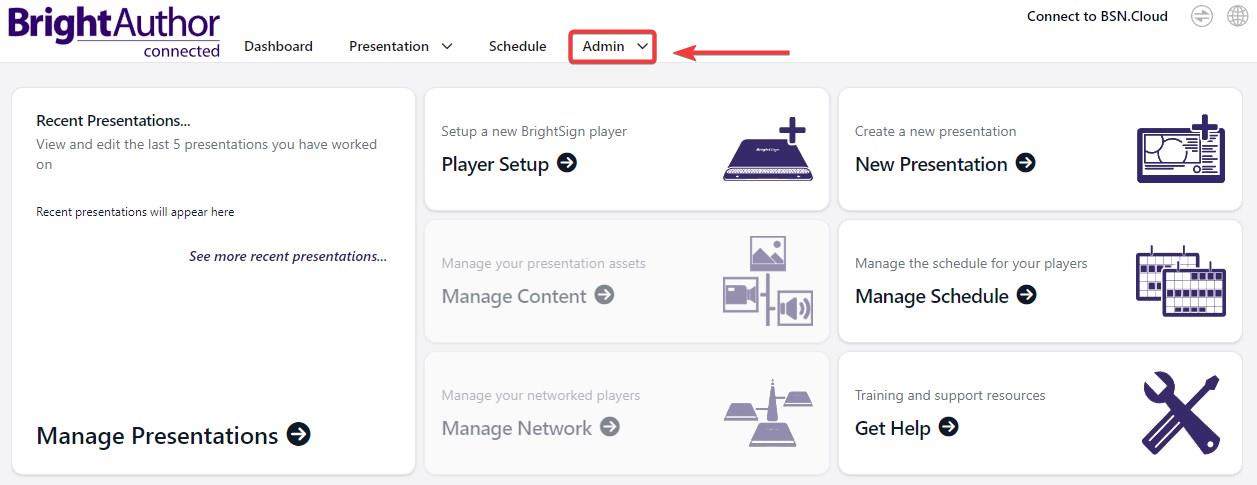The width and height of the screenshot is (1257, 485).
Task: Click the wrench and screwdriver help icon
Action: coord(1181,413)
